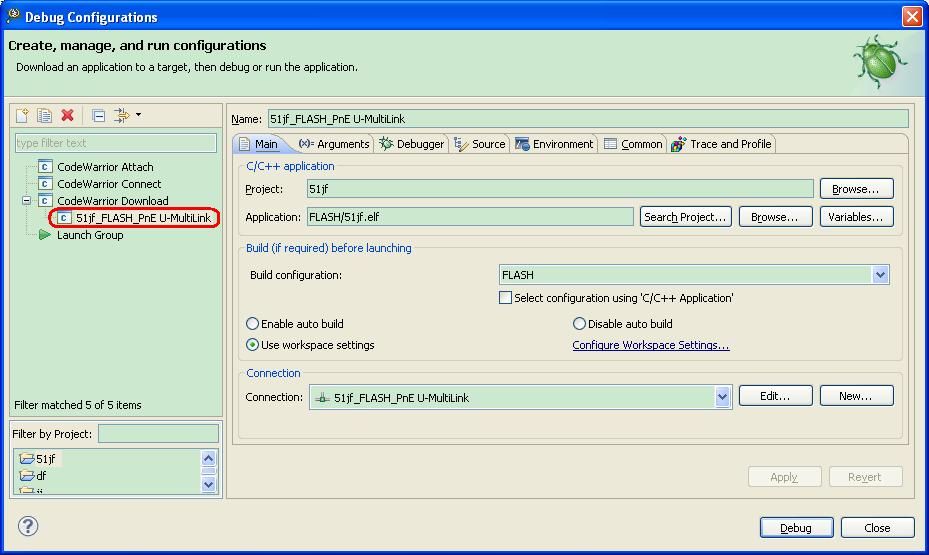Select the Enable auto build radio button
The image size is (929, 555).
[252, 323]
